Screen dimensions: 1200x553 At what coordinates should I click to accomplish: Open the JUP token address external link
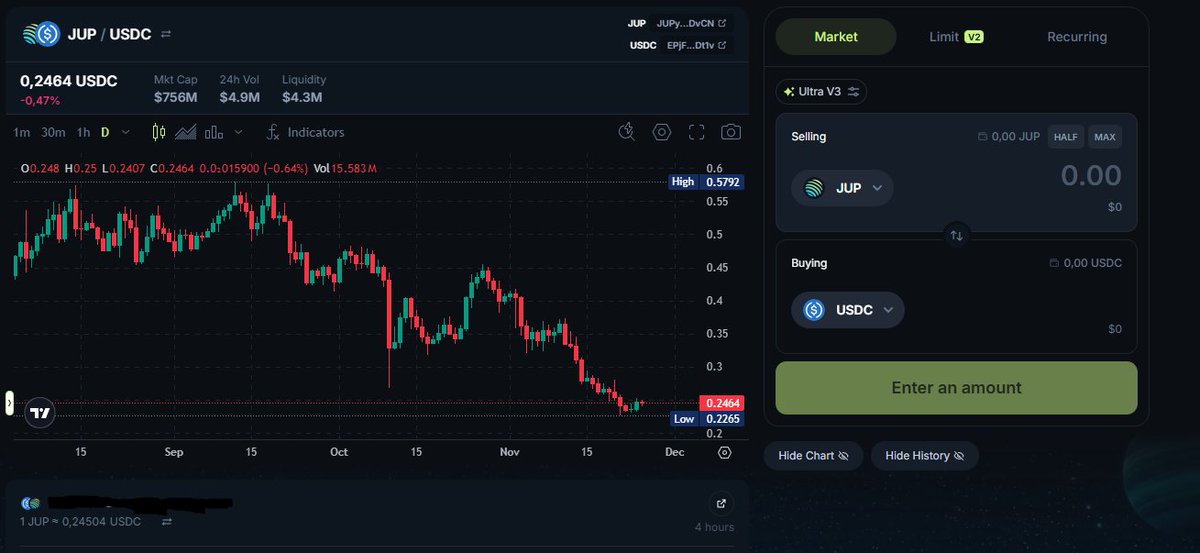[722, 22]
